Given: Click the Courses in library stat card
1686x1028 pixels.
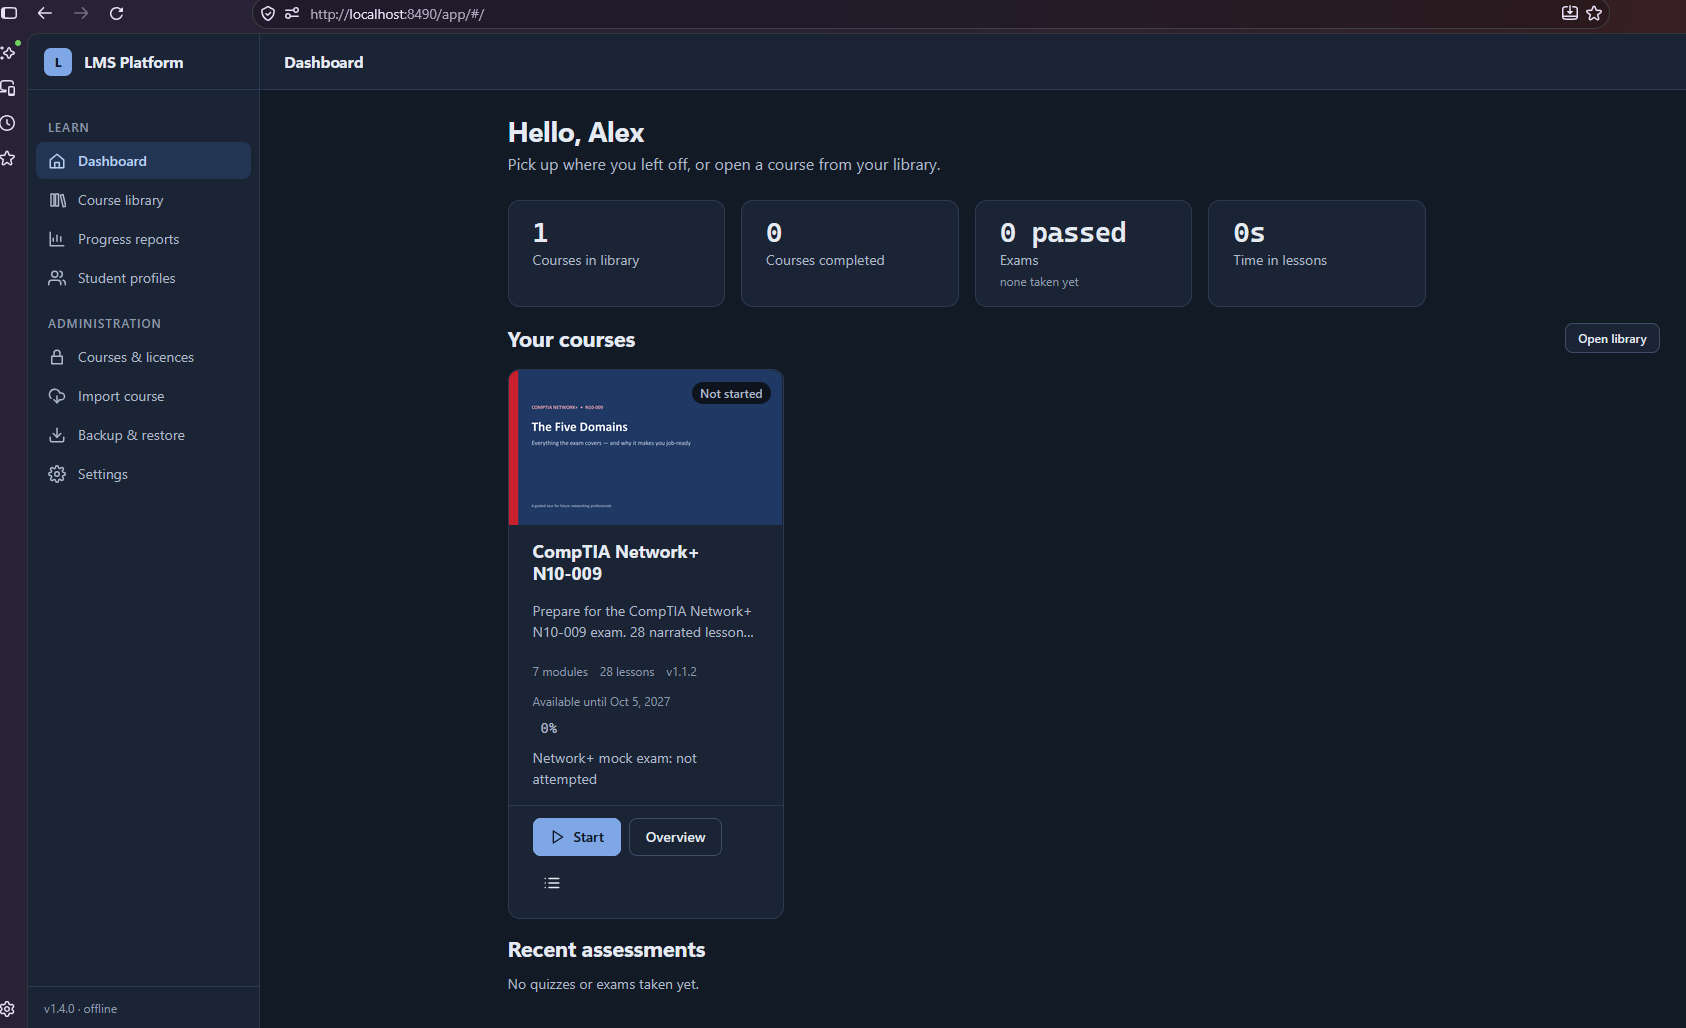Looking at the screenshot, I should click(x=616, y=253).
